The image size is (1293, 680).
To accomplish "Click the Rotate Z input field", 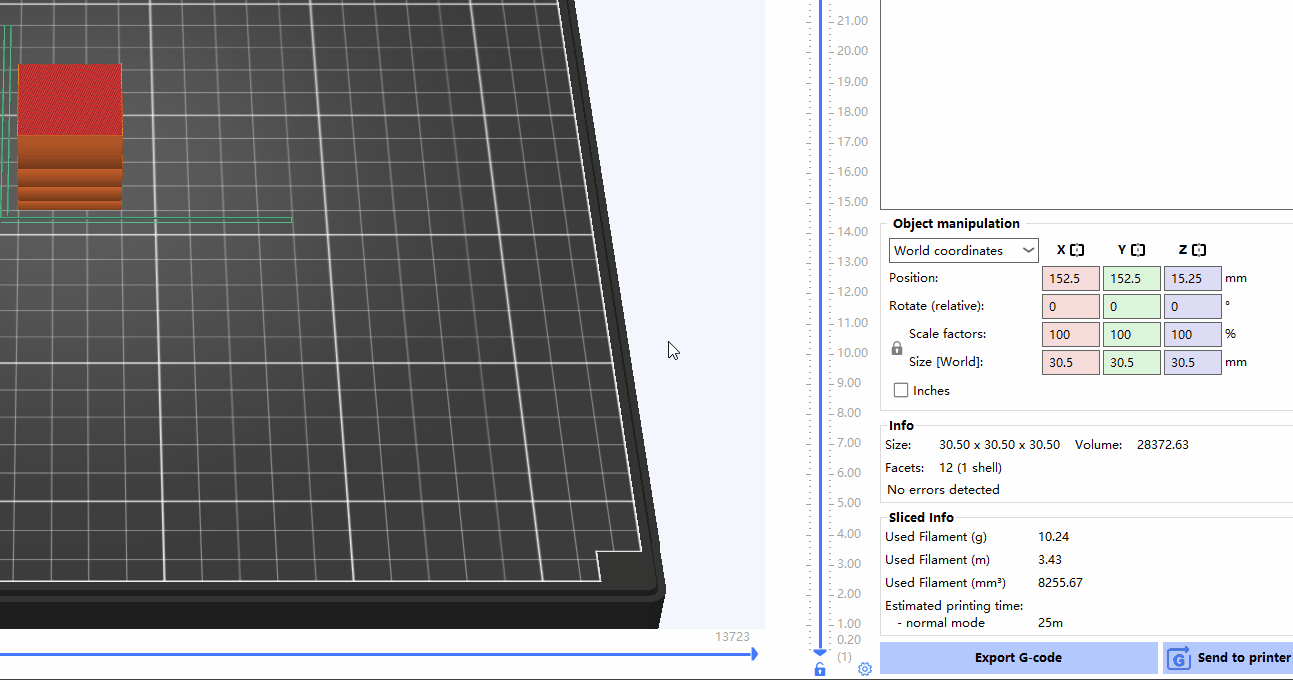I will 1192,307.
